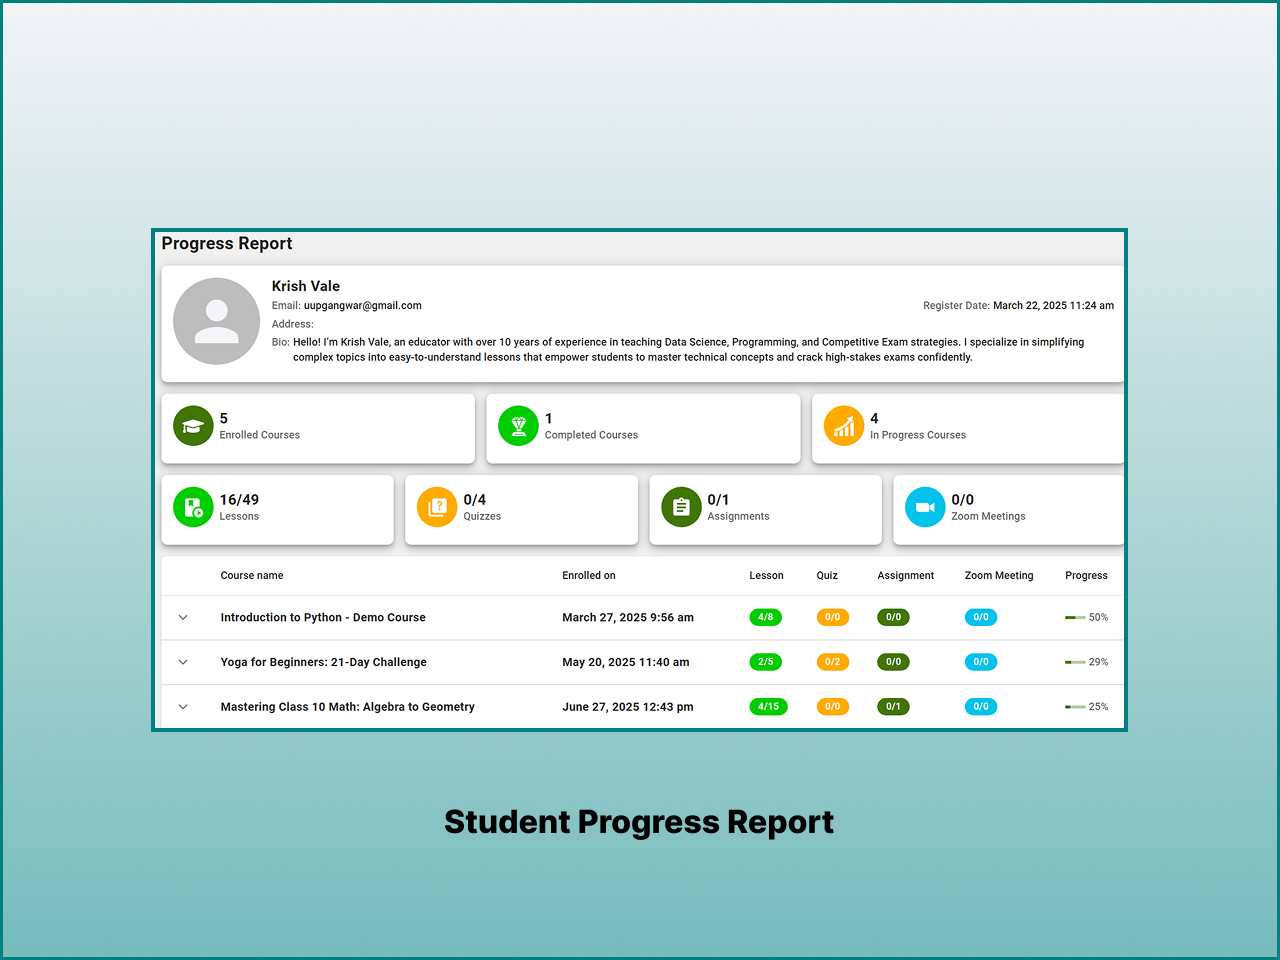The width and height of the screenshot is (1280, 960).
Task: Click the 4/8 lesson badge for Python course
Action: 766,617
